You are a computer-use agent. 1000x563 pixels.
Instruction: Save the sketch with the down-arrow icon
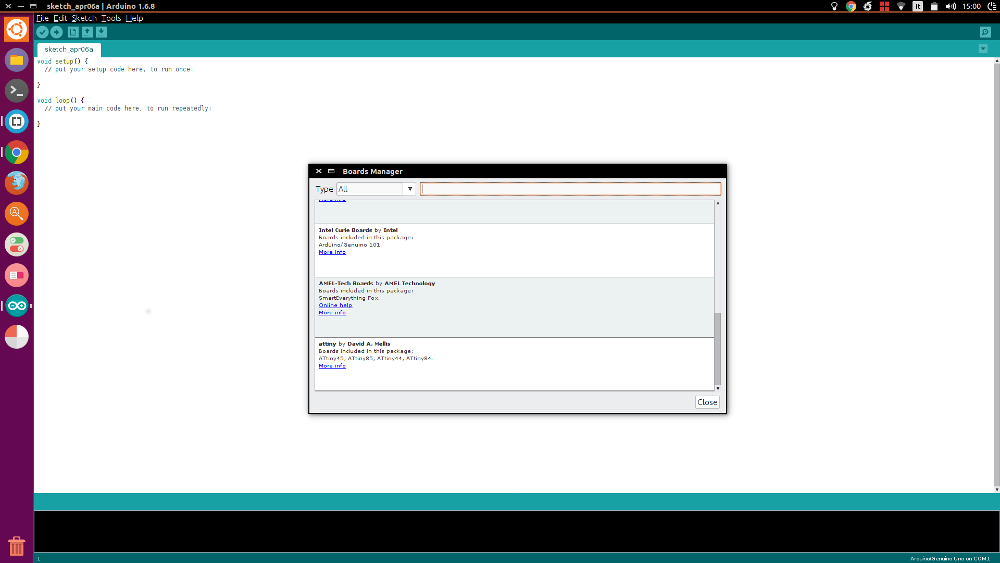click(101, 32)
